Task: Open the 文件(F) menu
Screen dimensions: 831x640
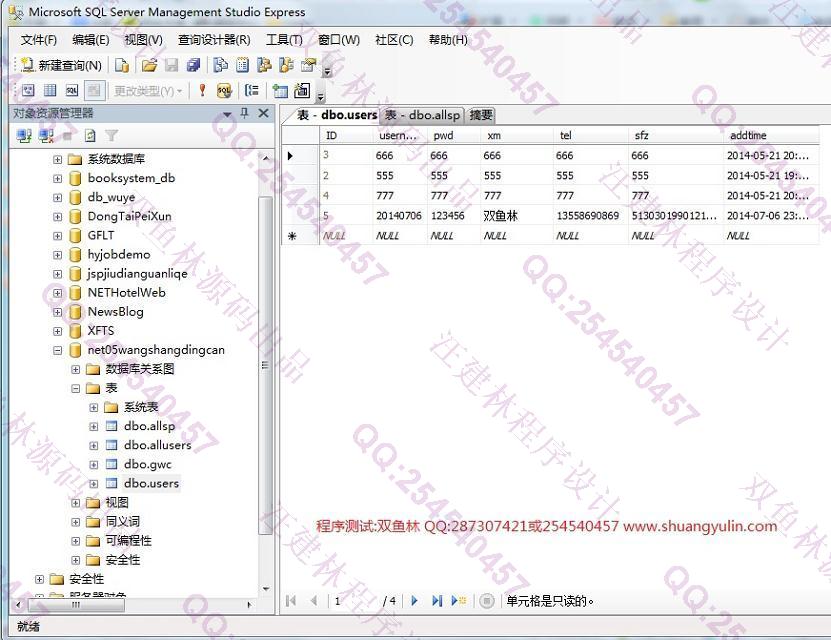Action: tap(38, 40)
